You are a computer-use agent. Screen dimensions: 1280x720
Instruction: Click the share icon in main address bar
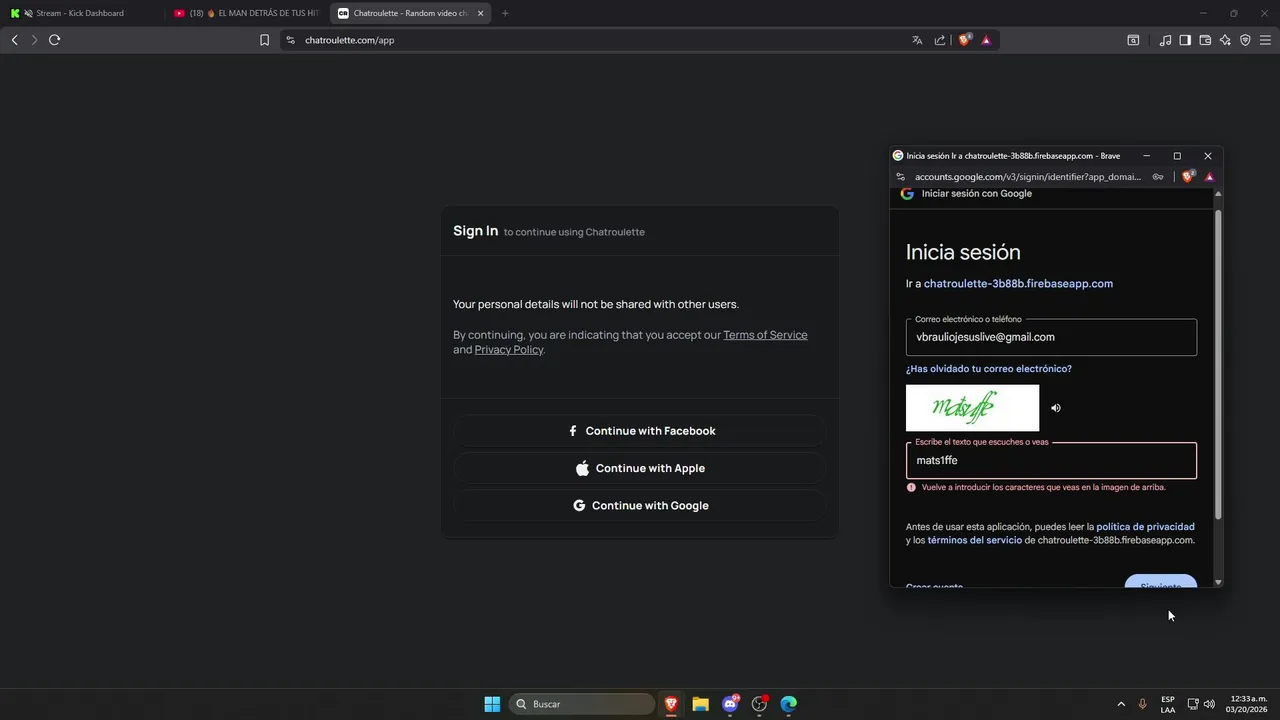tap(940, 40)
